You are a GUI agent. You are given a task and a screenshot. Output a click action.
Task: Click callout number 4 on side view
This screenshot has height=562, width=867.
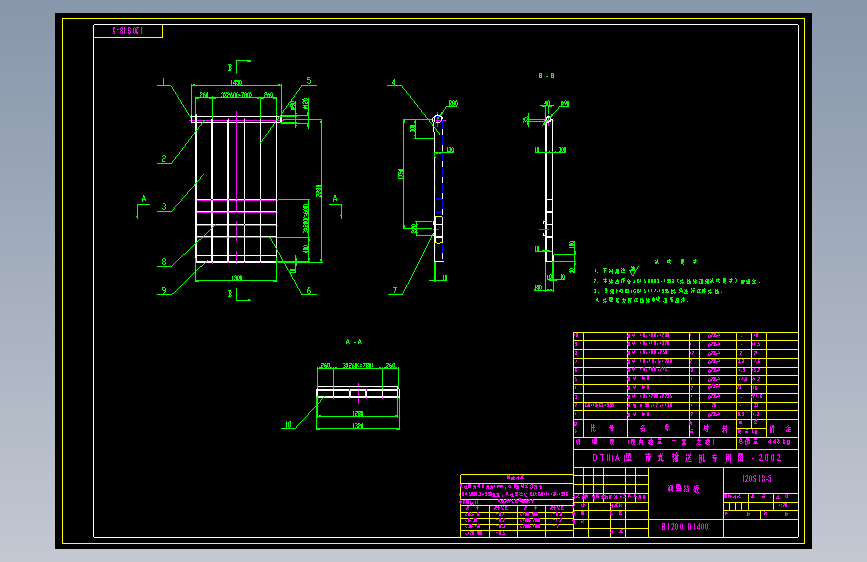(x=394, y=82)
